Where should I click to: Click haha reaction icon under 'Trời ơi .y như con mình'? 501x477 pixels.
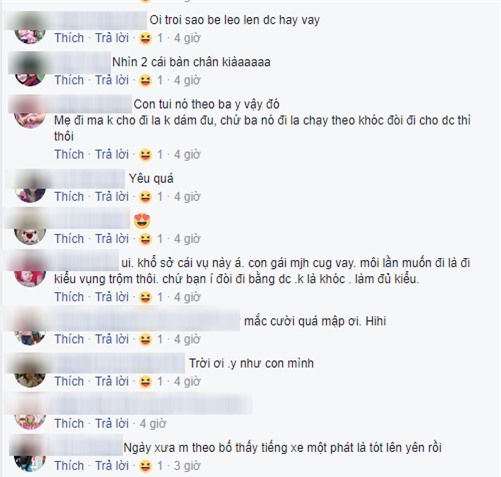coord(145,382)
